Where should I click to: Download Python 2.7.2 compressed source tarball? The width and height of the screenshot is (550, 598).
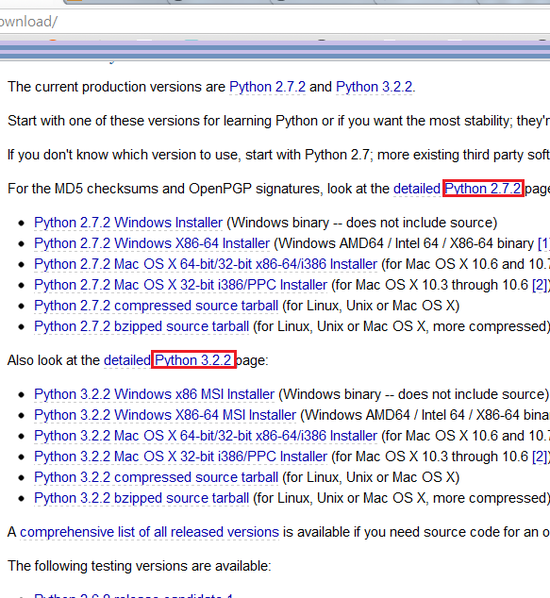point(156,305)
